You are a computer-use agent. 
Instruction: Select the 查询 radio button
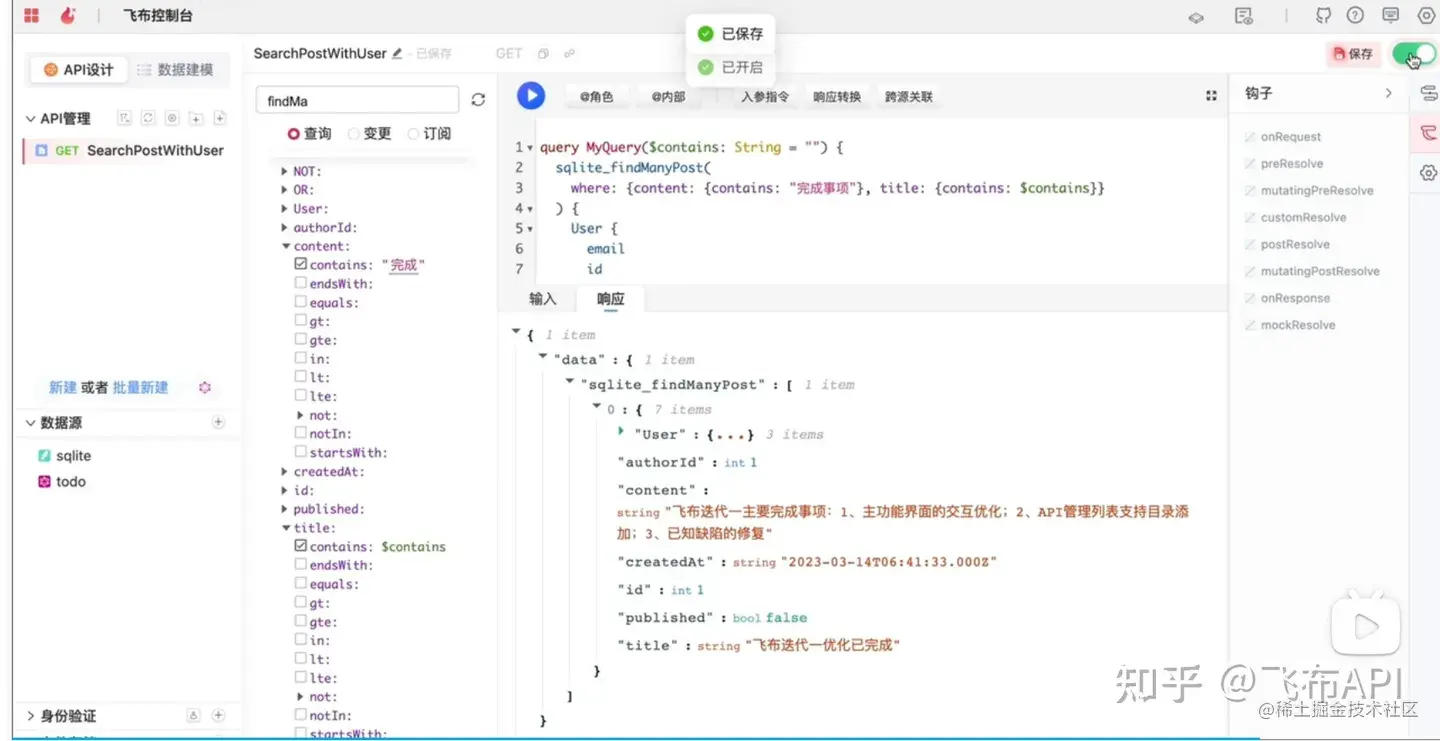294,134
